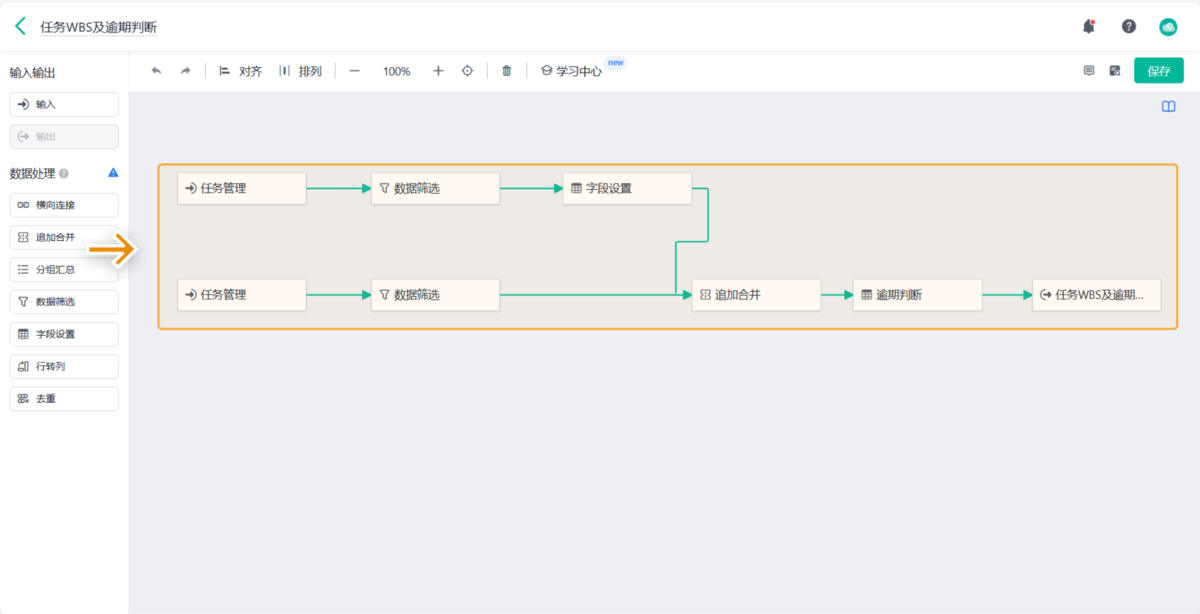Add a 分组汇总 group summary node
1200x614 pixels.
point(64,269)
